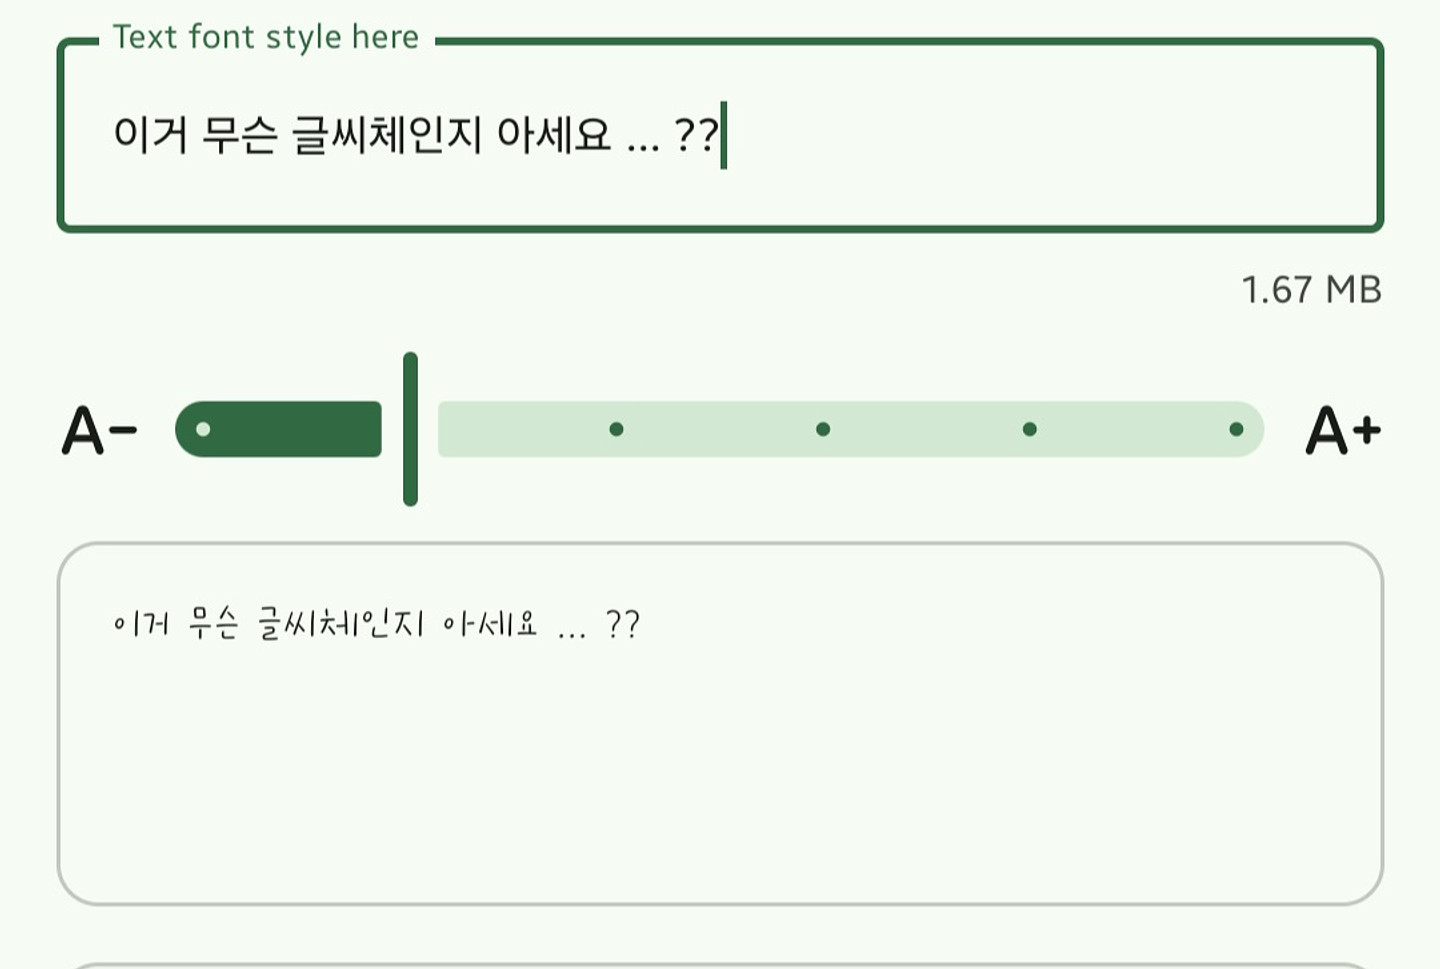Tap the 1.67 MB font file size label

pyautogui.click(x=1311, y=290)
